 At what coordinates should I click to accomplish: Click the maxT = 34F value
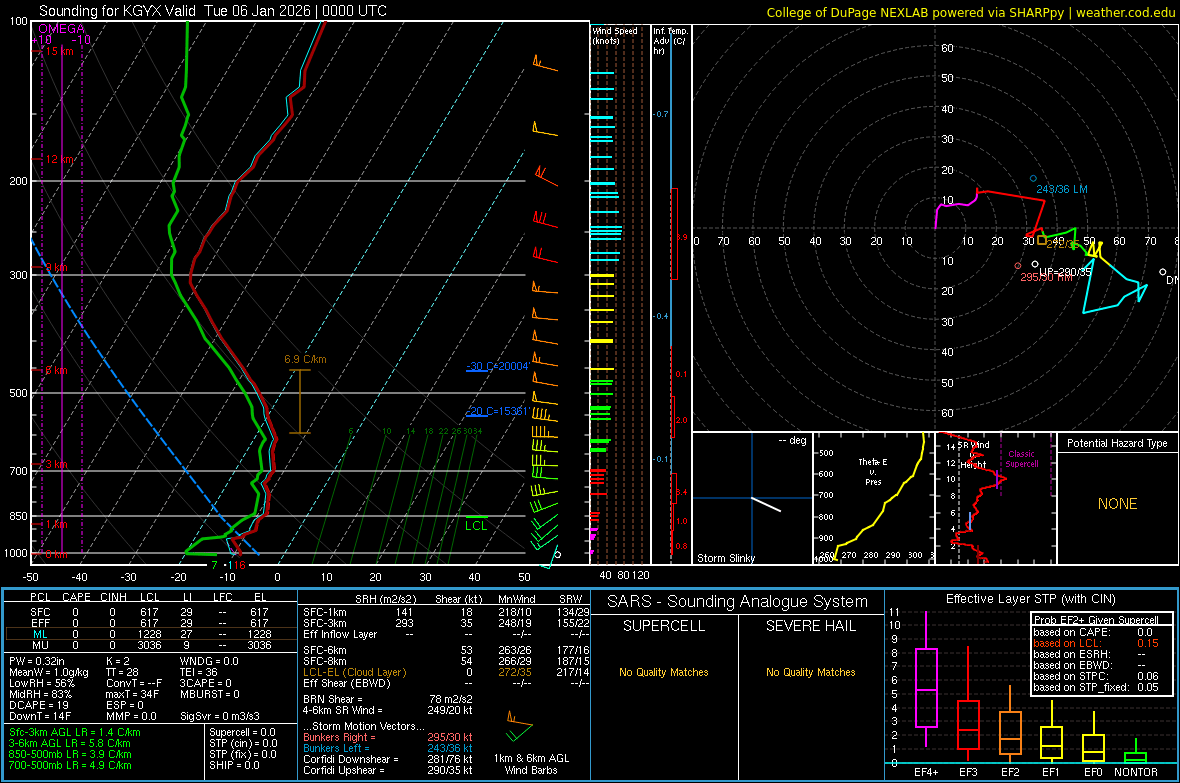point(132,694)
